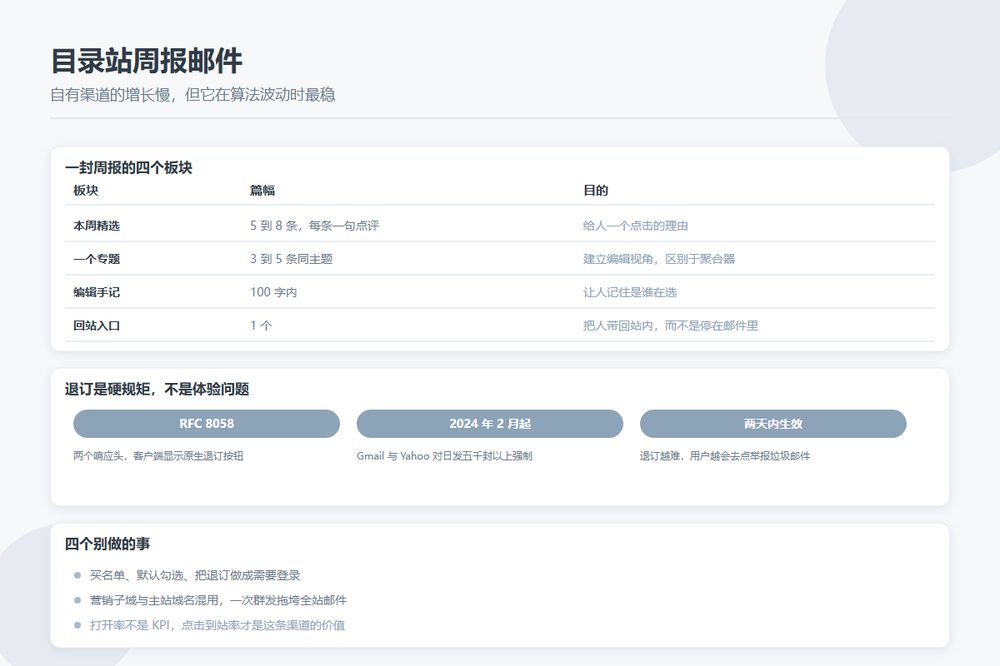Click the 板块 column header

[x=85, y=190]
